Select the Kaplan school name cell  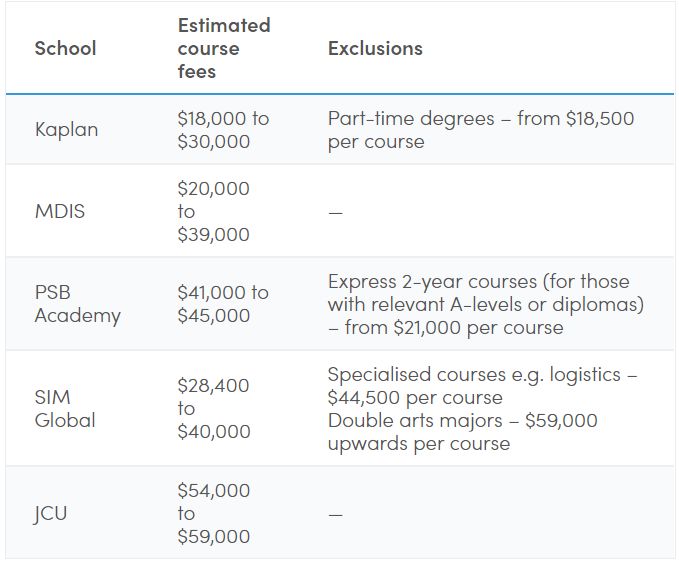[66, 130]
